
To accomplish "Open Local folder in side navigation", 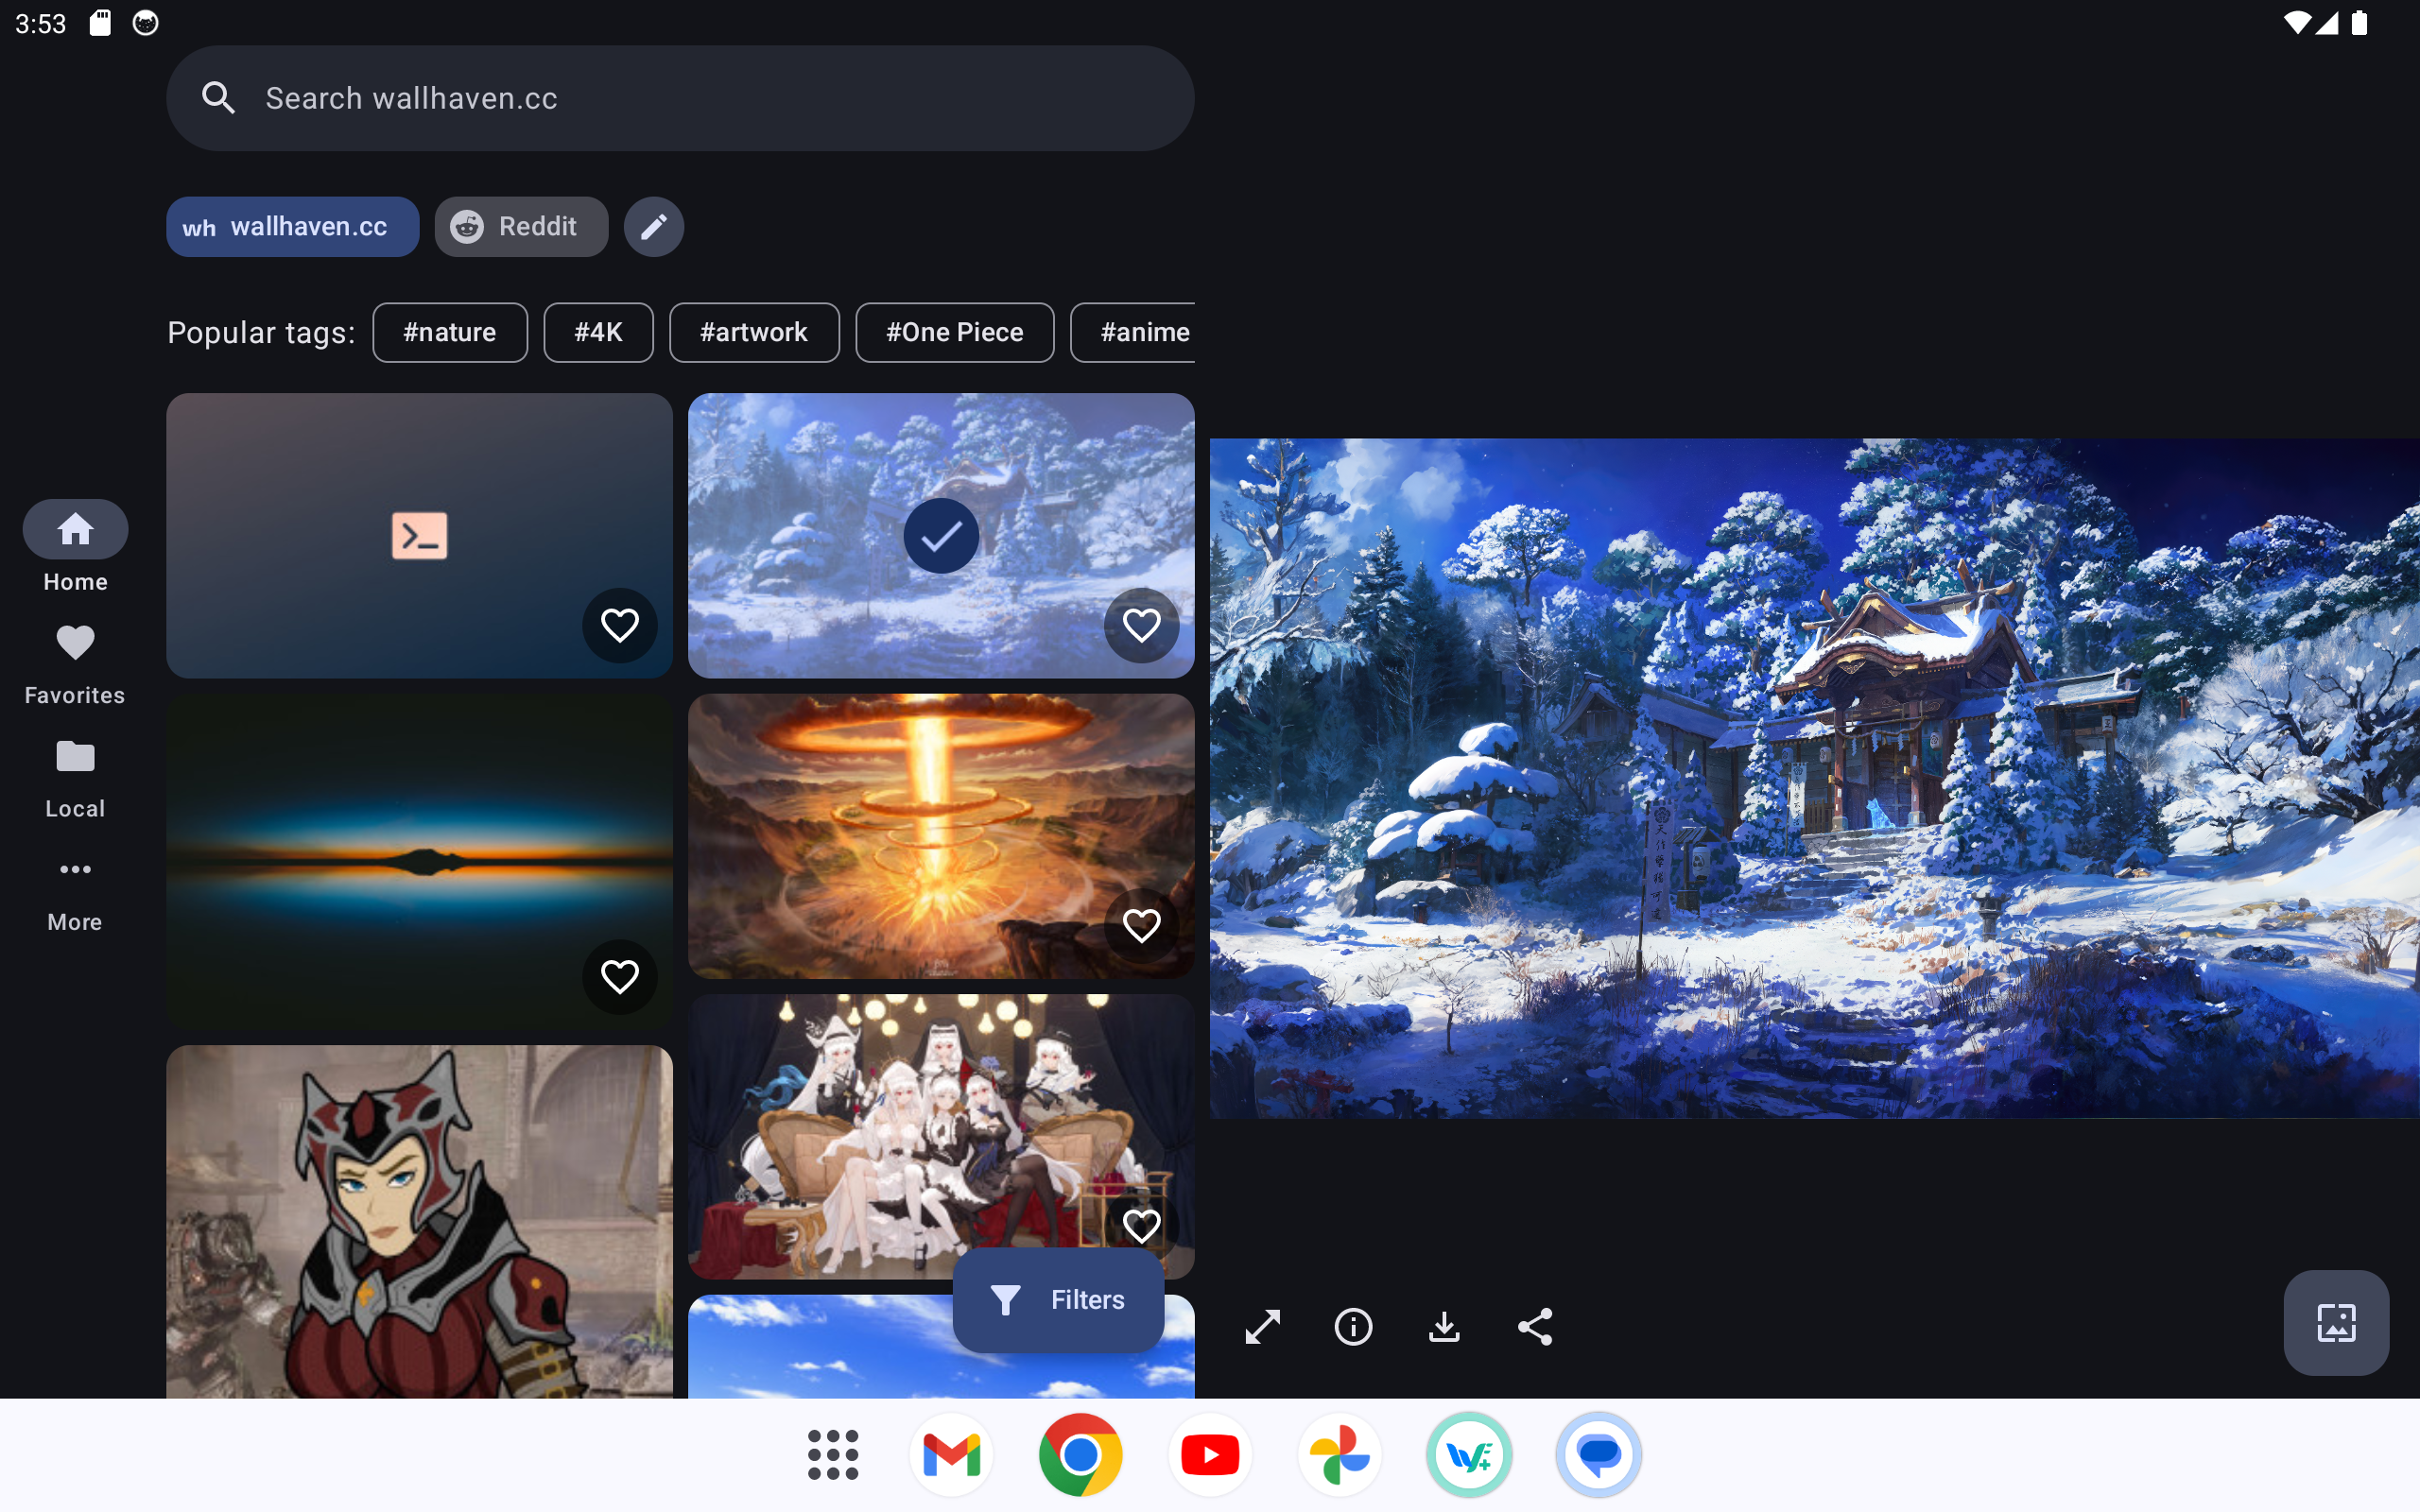I will click(75, 778).
